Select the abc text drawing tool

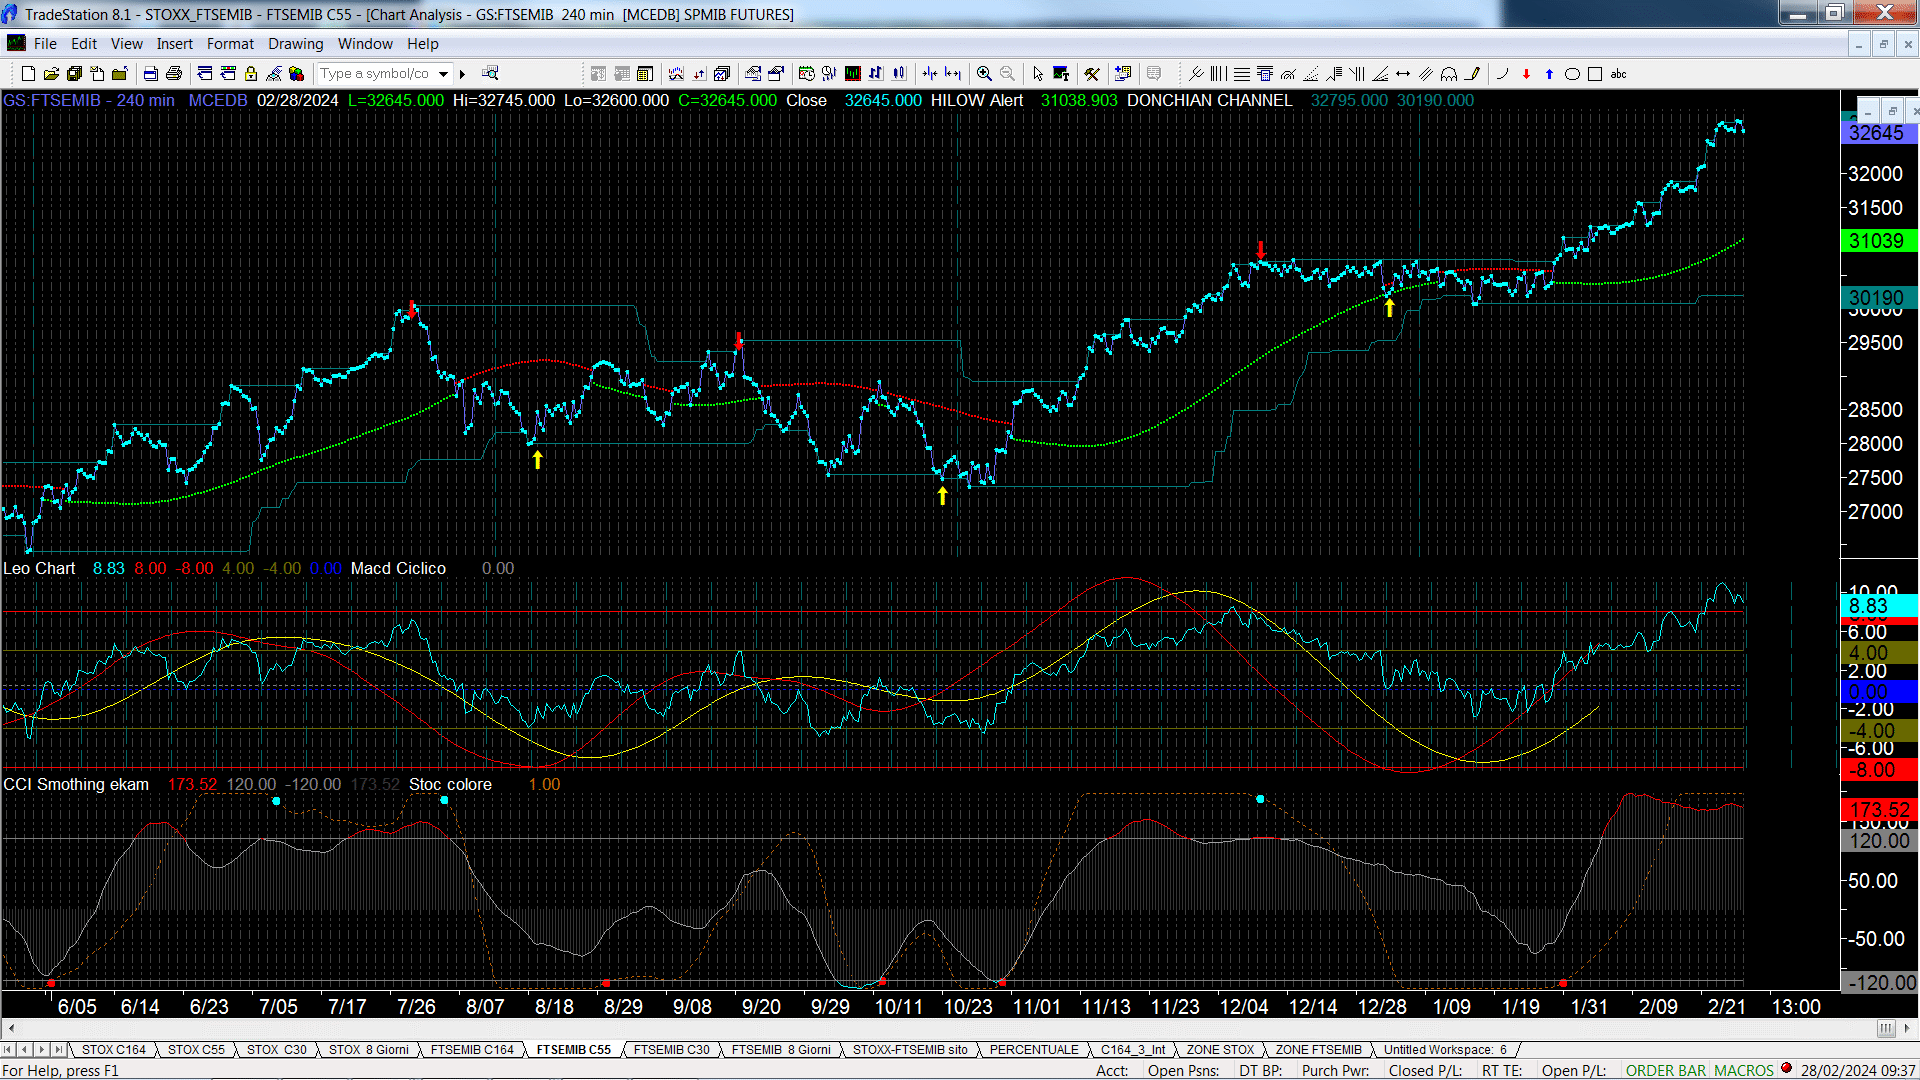1618,74
